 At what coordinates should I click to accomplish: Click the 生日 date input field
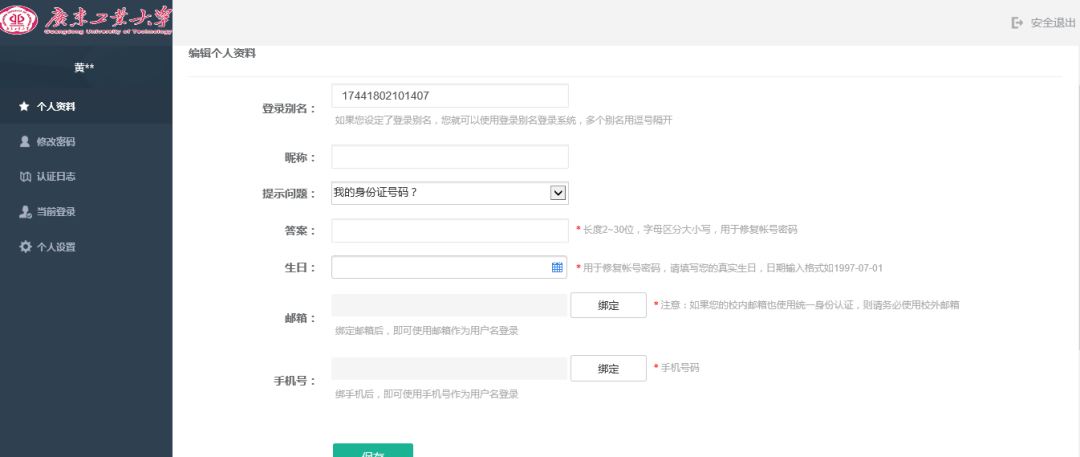(x=449, y=267)
